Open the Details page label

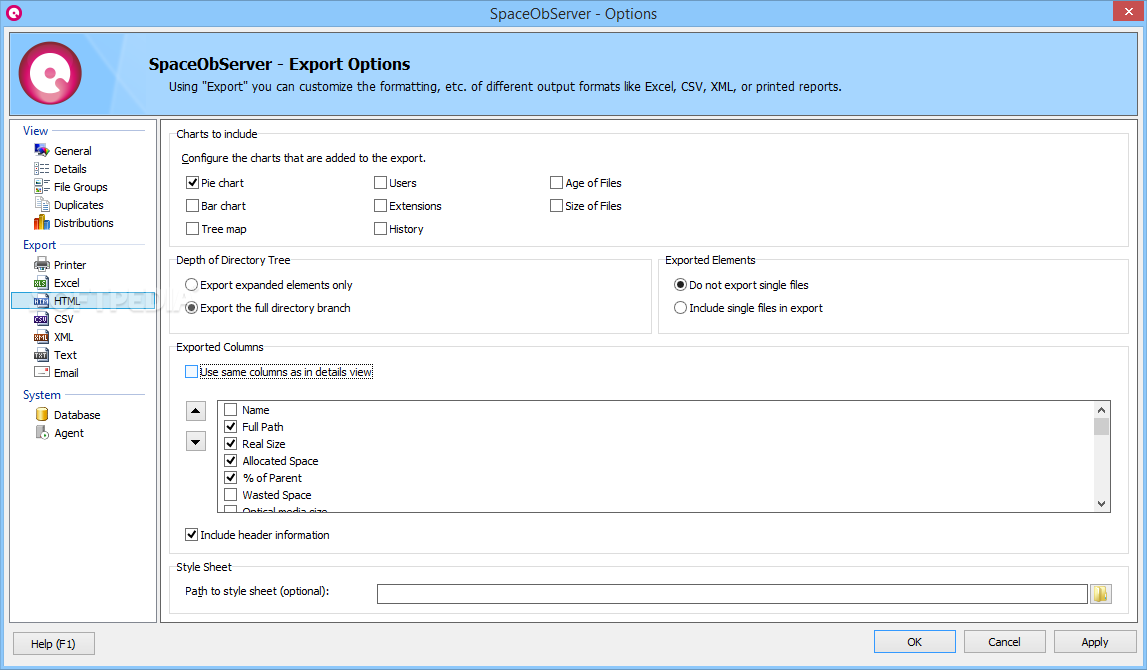70,169
